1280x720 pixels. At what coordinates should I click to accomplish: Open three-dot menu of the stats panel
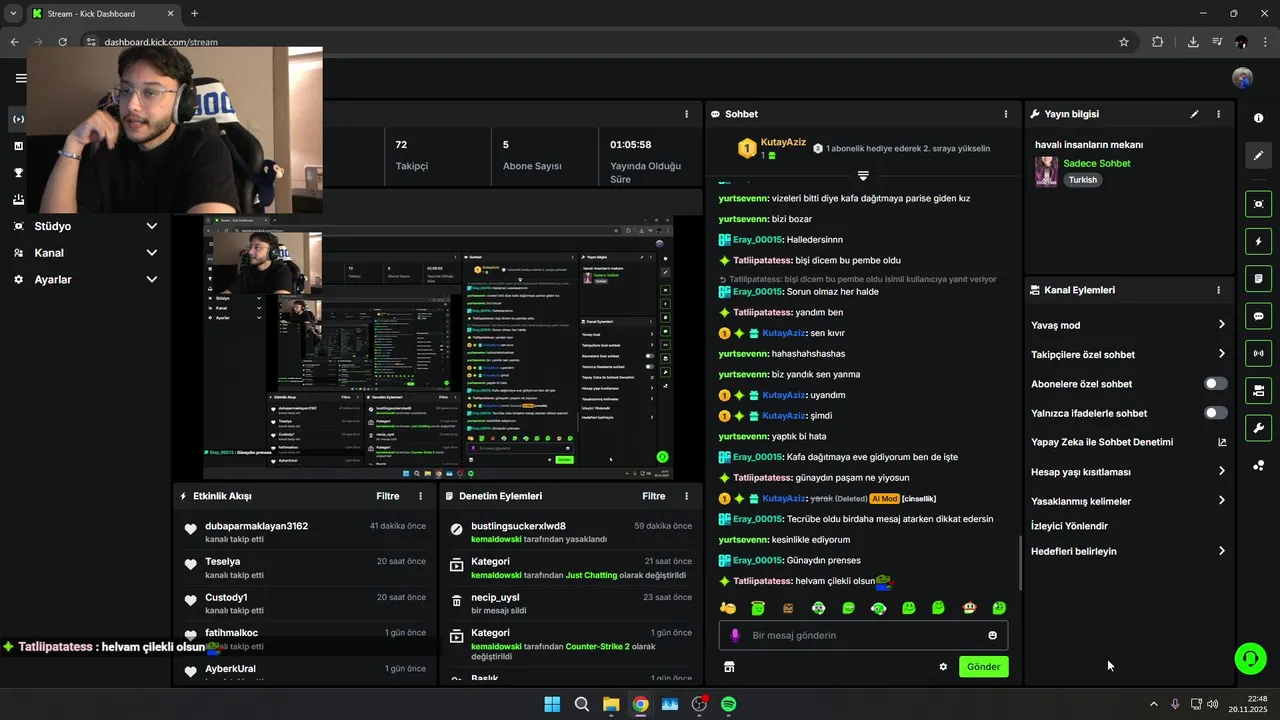(x=686, y=114)
